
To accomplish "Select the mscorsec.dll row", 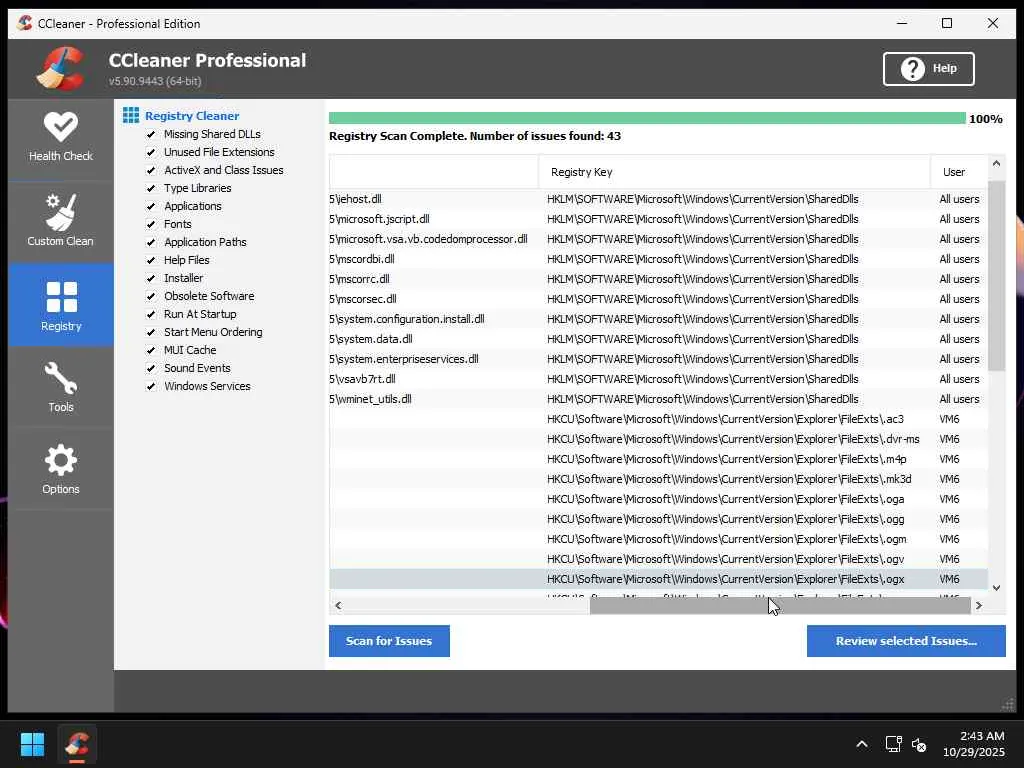I will 658,299.
